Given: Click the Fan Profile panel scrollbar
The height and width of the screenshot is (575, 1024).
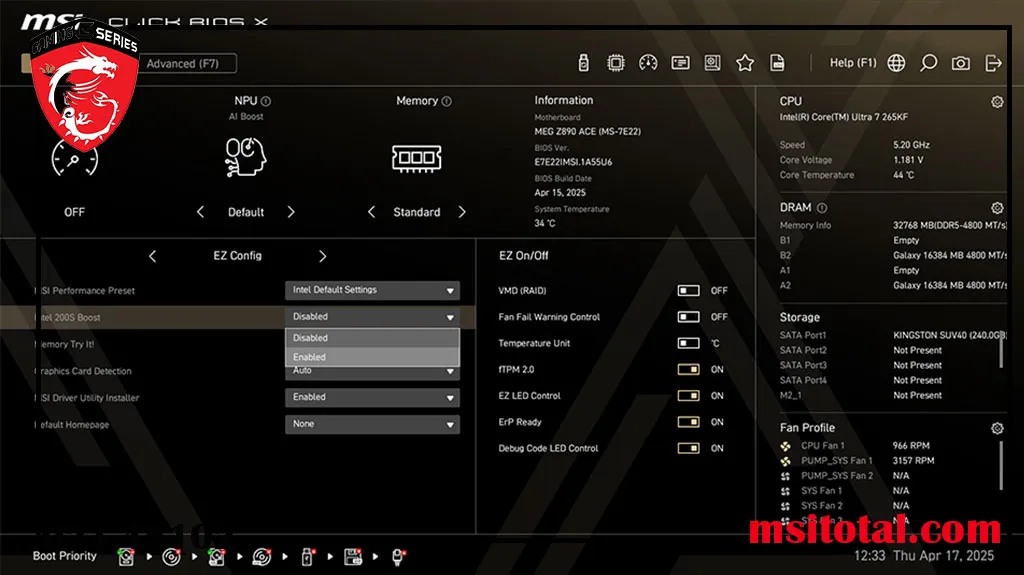Looking at the screenshot, I should click(x=1001, y=465).
